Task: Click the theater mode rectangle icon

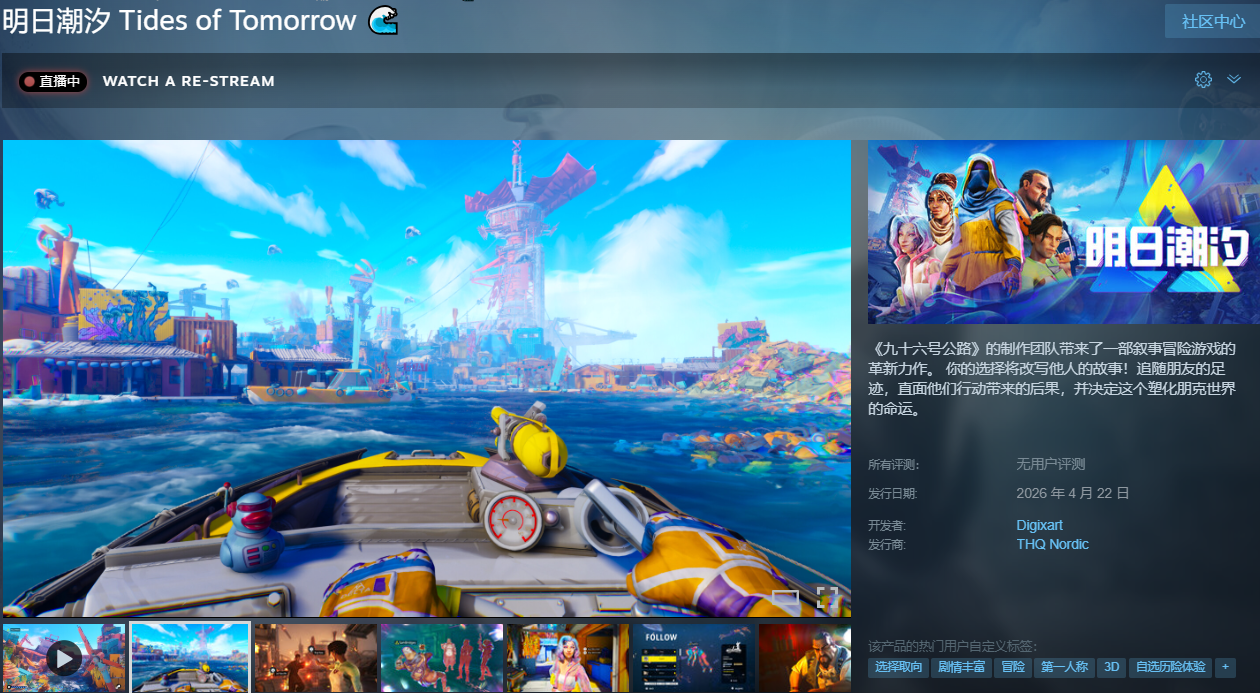Action: click(x=785, y=598)
